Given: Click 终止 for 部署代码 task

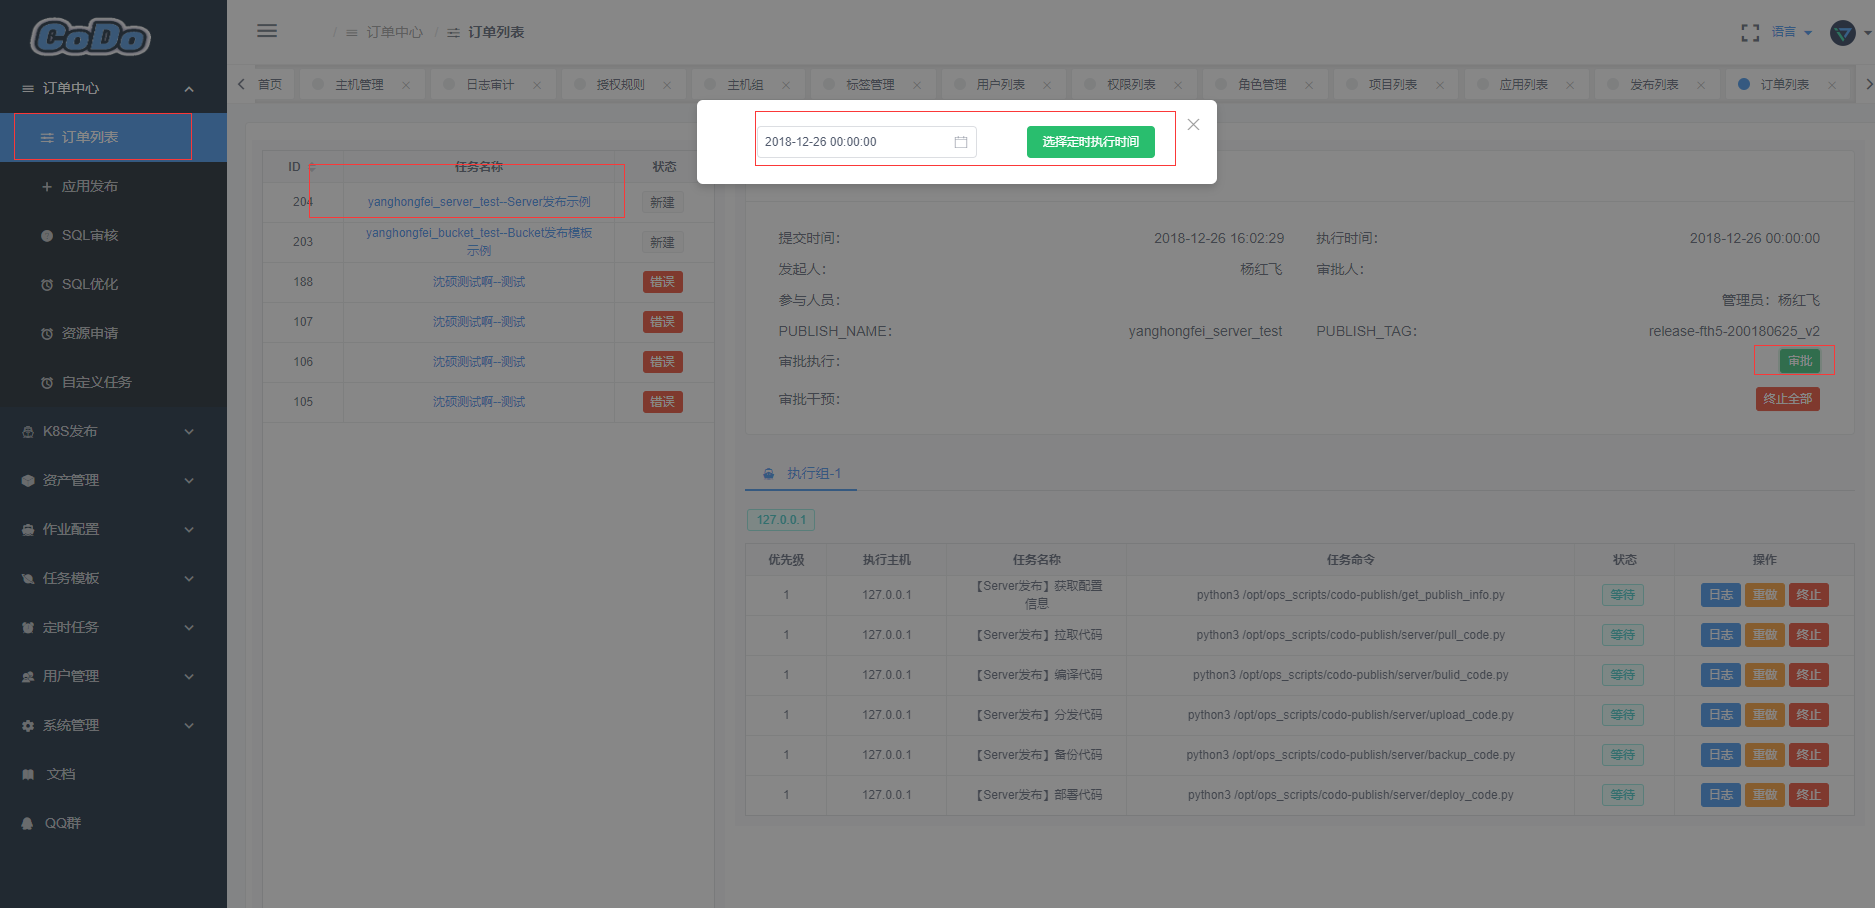Looking at the screenshot, I should (1808, 795).
